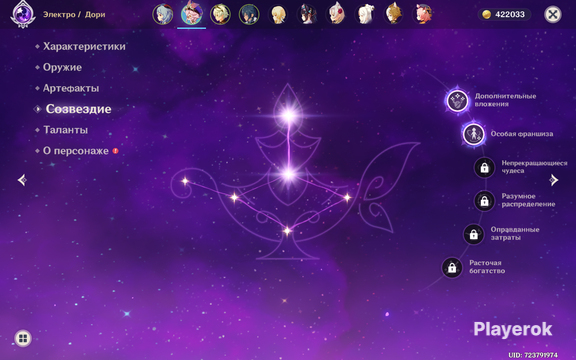Open the four-square grid menu icon

[23, 338]
